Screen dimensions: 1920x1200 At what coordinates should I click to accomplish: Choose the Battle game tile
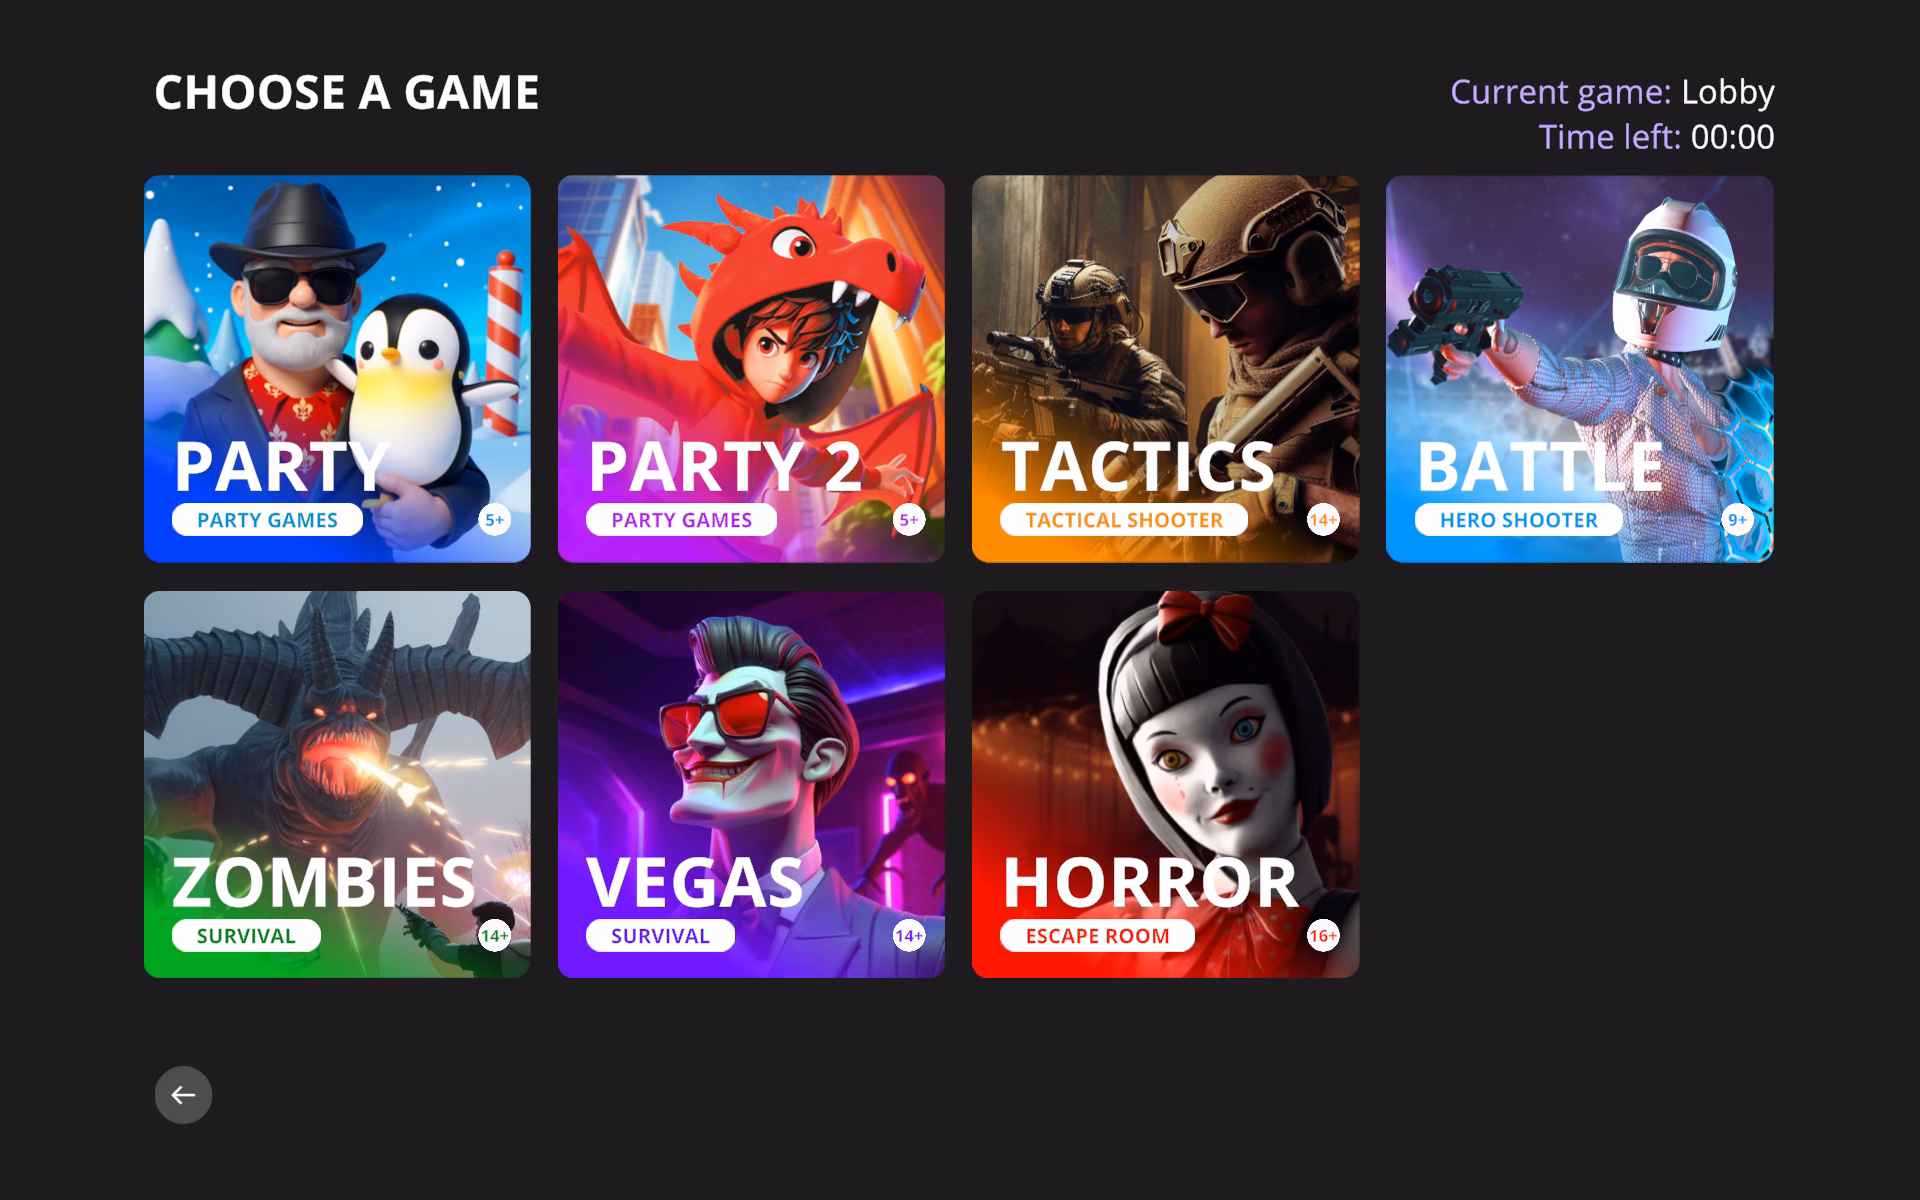coord(1580,369)
